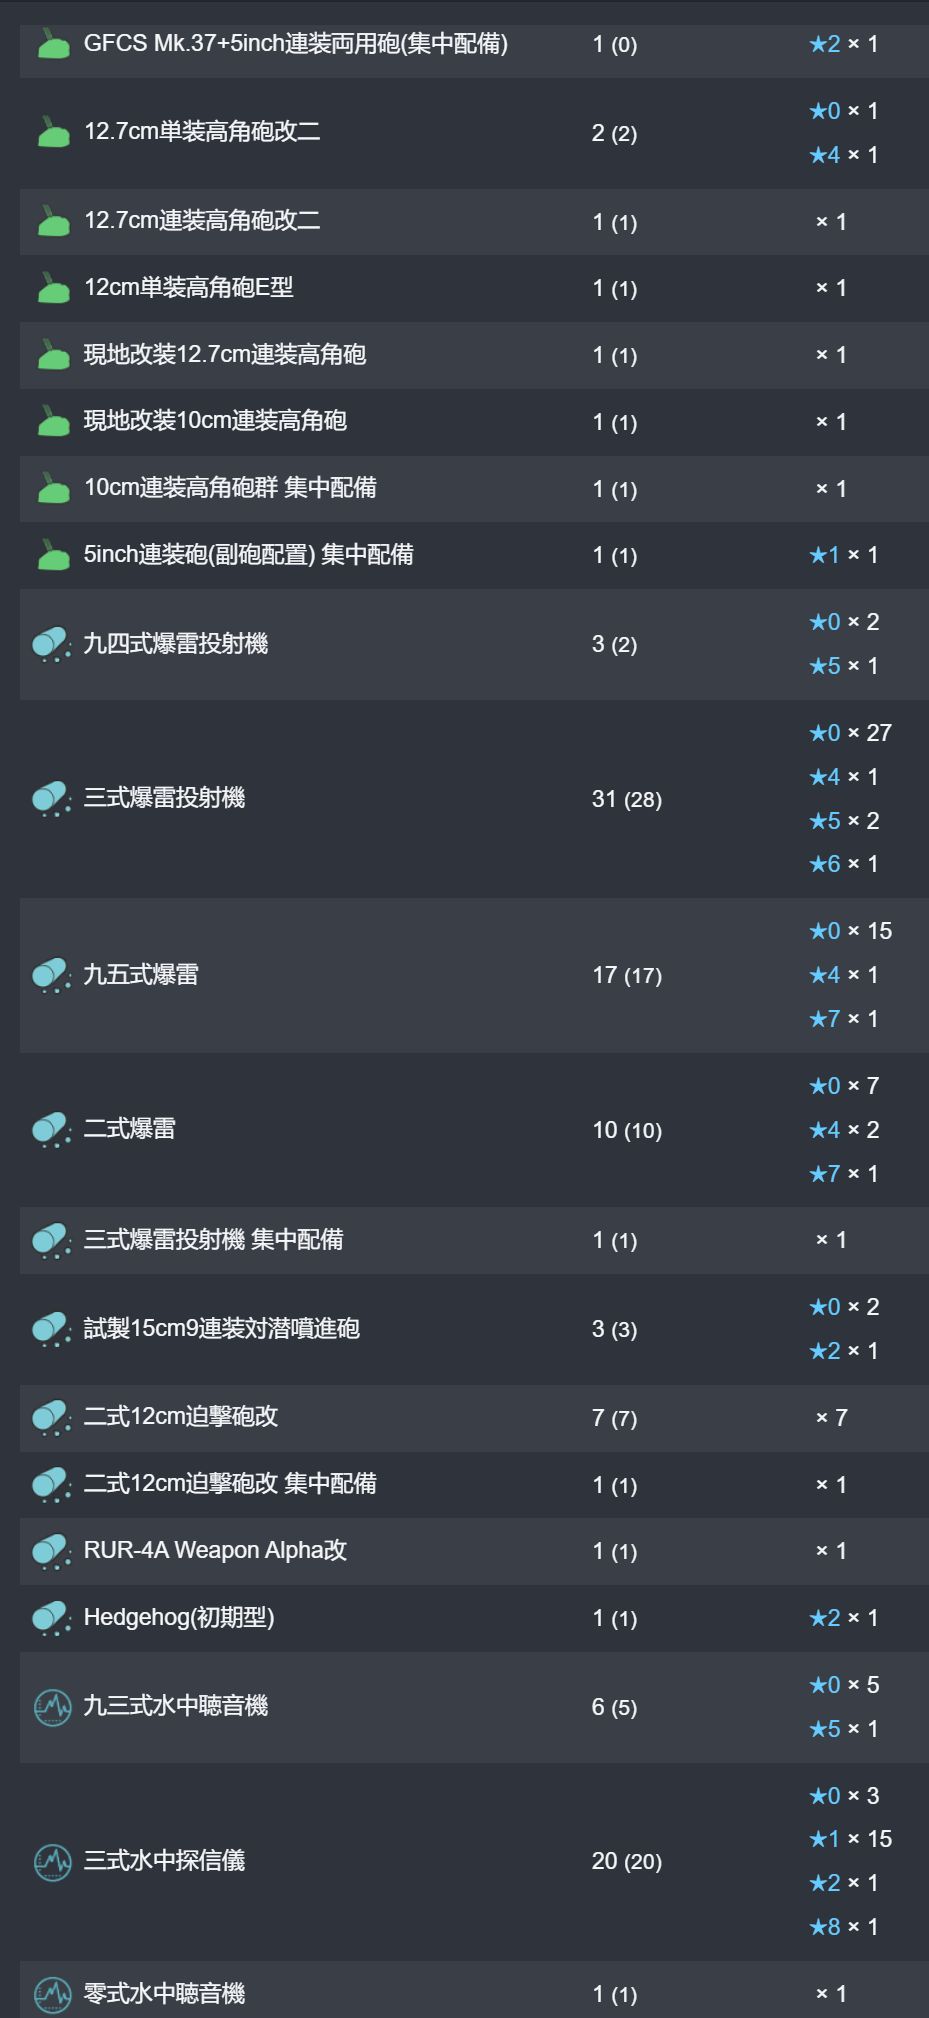
Task: Click the sonar icon beside 三式水中探信儀
Action: [x=53, y=1861]
